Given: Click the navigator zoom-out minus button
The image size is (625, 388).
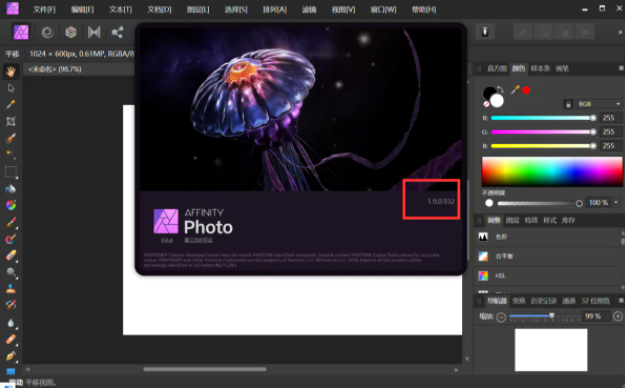Looking at the screenshot, I should click(x=501, y=317).
